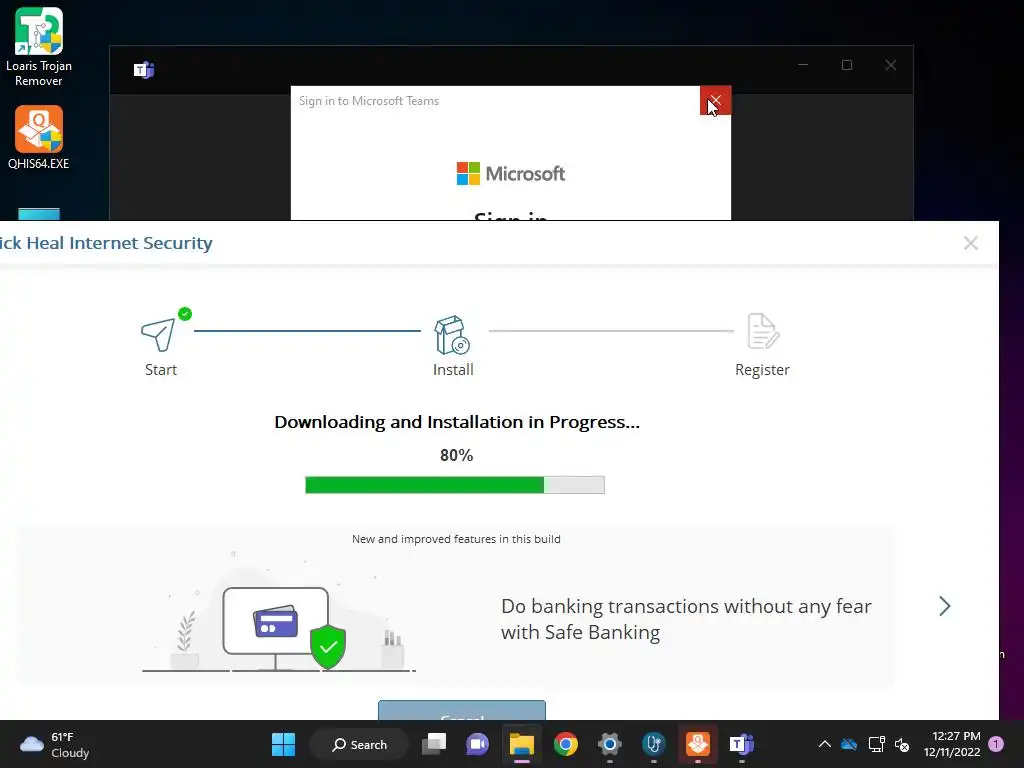Show next feature with right chevron
Viewport: 1024px width, 768px height.
tap(944, 606)
